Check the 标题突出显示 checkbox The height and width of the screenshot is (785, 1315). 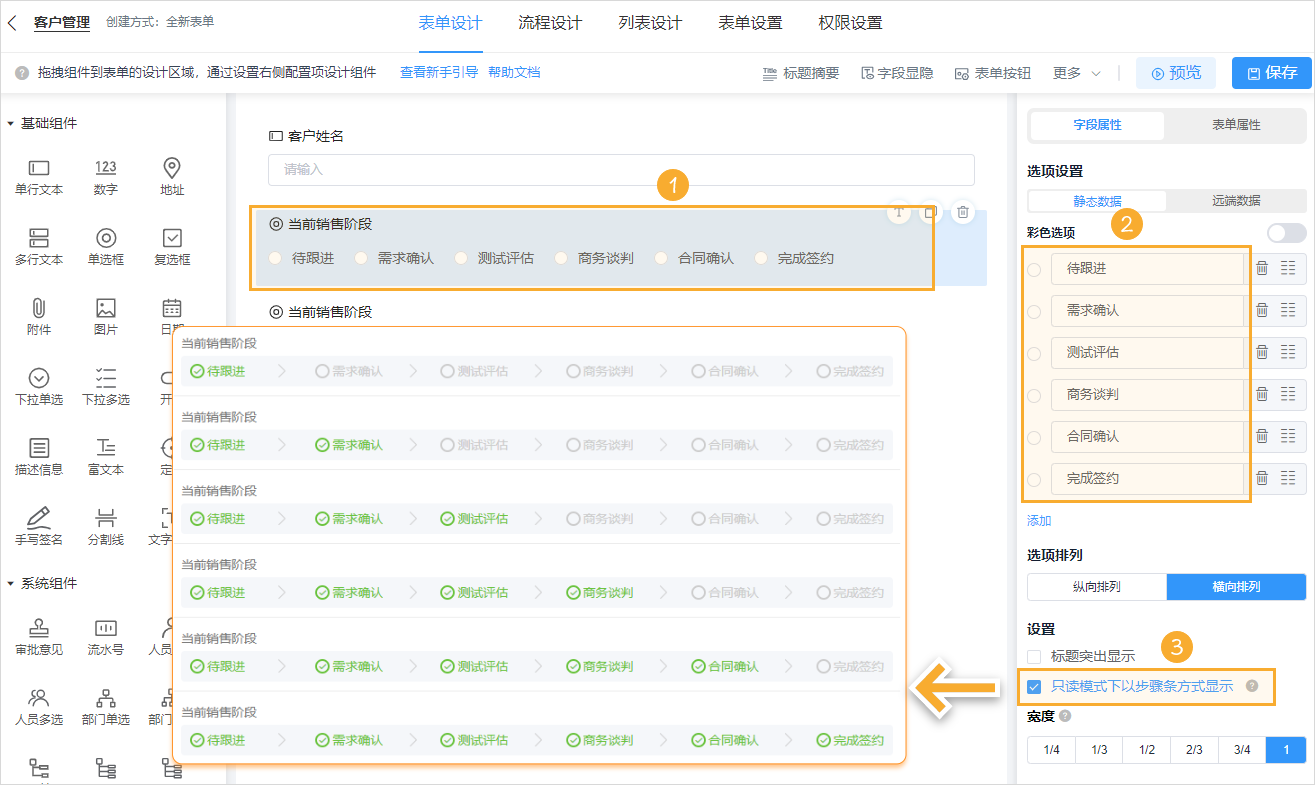tap(1035, 657)
